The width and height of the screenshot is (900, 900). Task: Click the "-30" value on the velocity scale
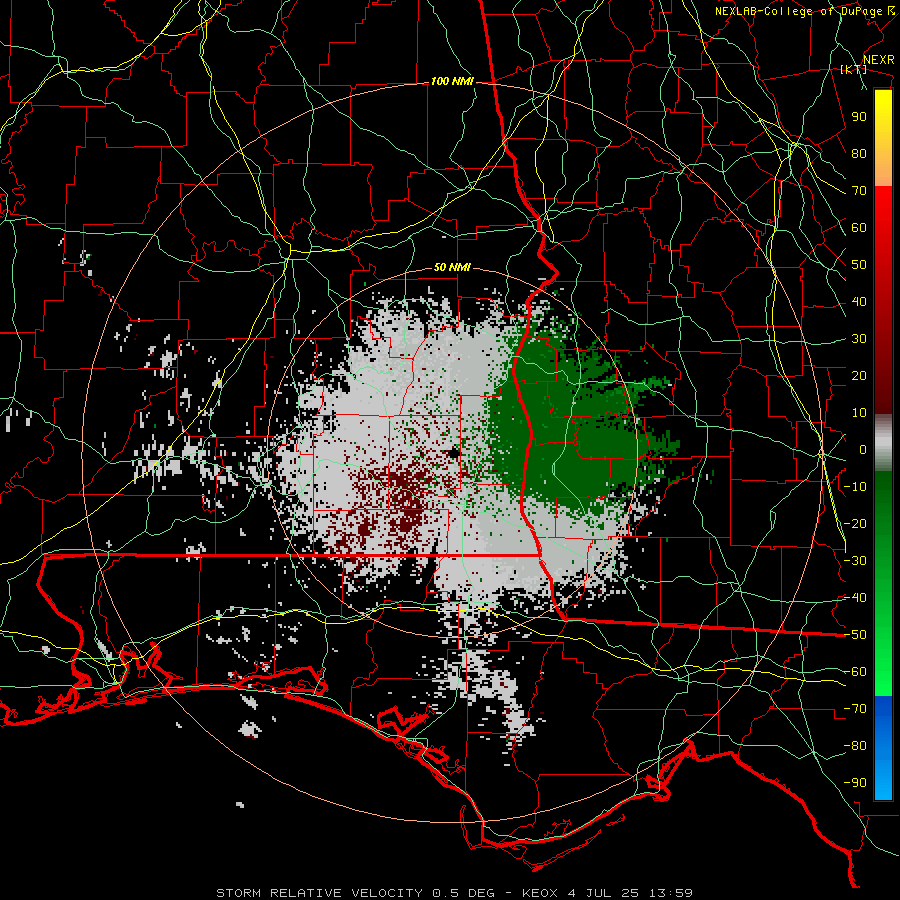tap(855, 561)
